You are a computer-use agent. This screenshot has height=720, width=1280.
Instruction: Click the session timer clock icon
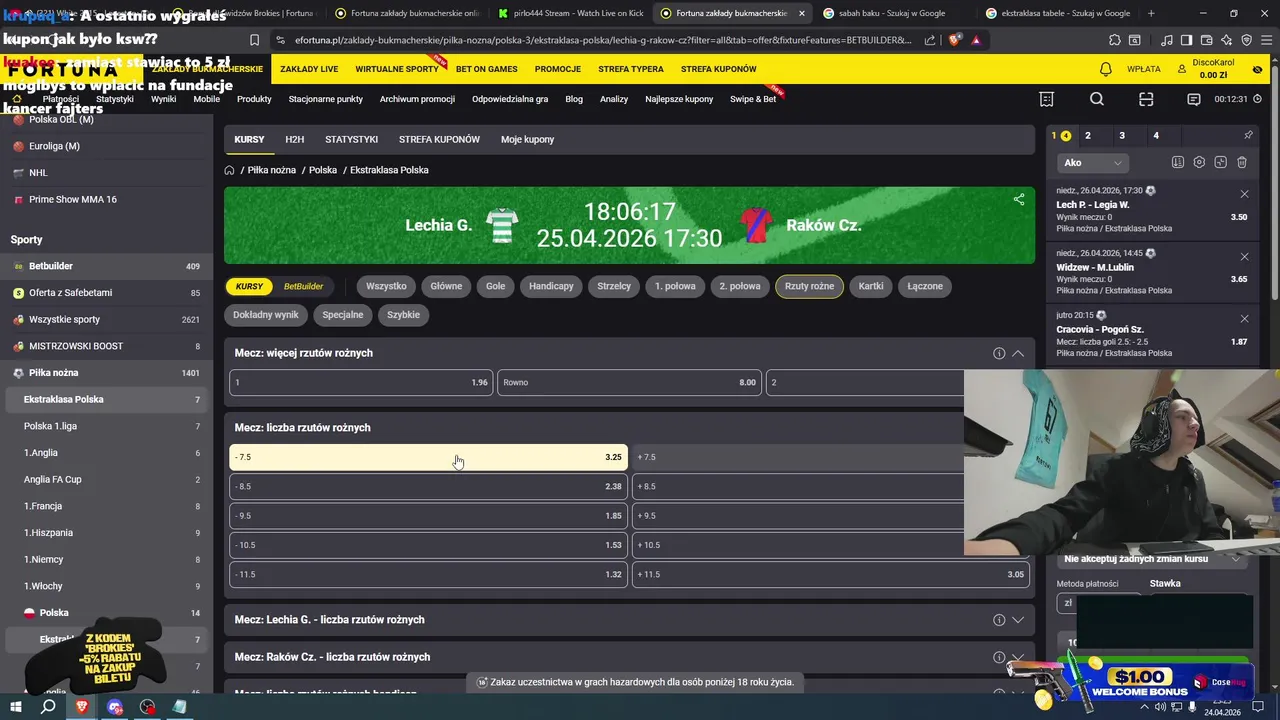point(1258,99)
